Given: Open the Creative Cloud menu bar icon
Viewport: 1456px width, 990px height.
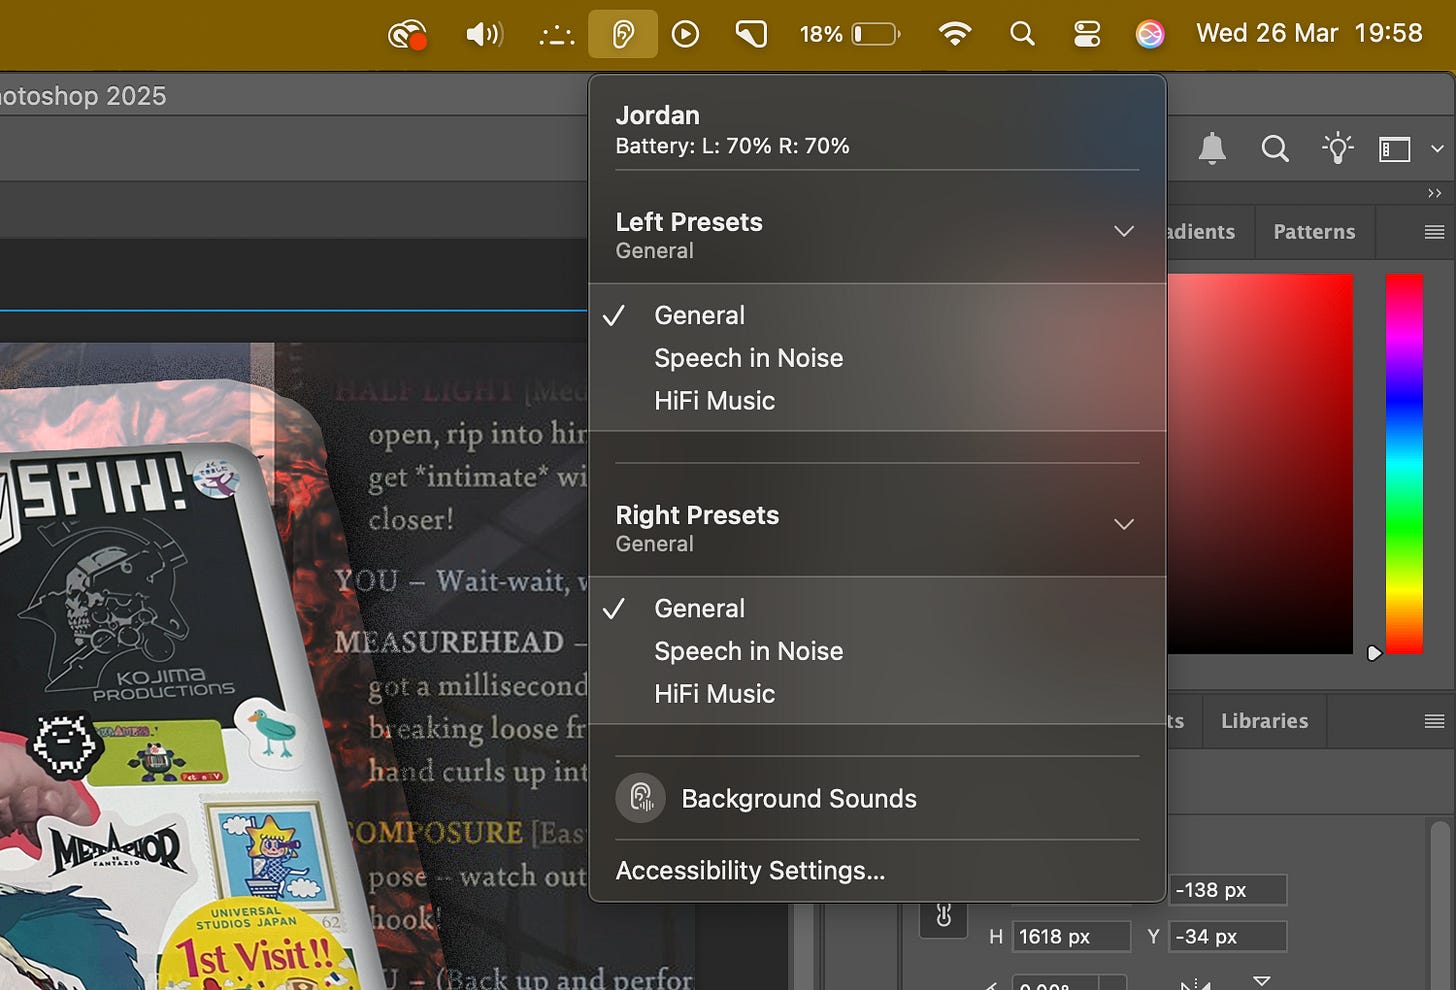Looking at the screenshot, I should 407,35.
